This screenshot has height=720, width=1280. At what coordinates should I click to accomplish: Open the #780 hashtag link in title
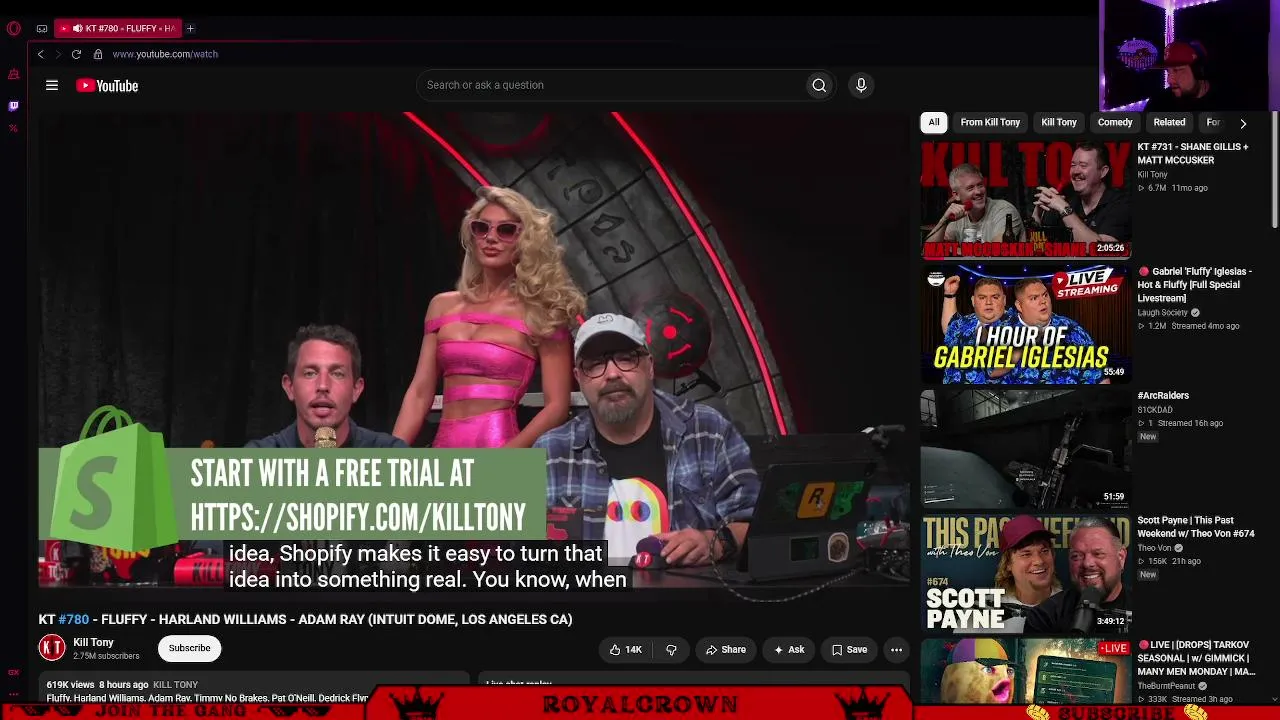point(74,620)
